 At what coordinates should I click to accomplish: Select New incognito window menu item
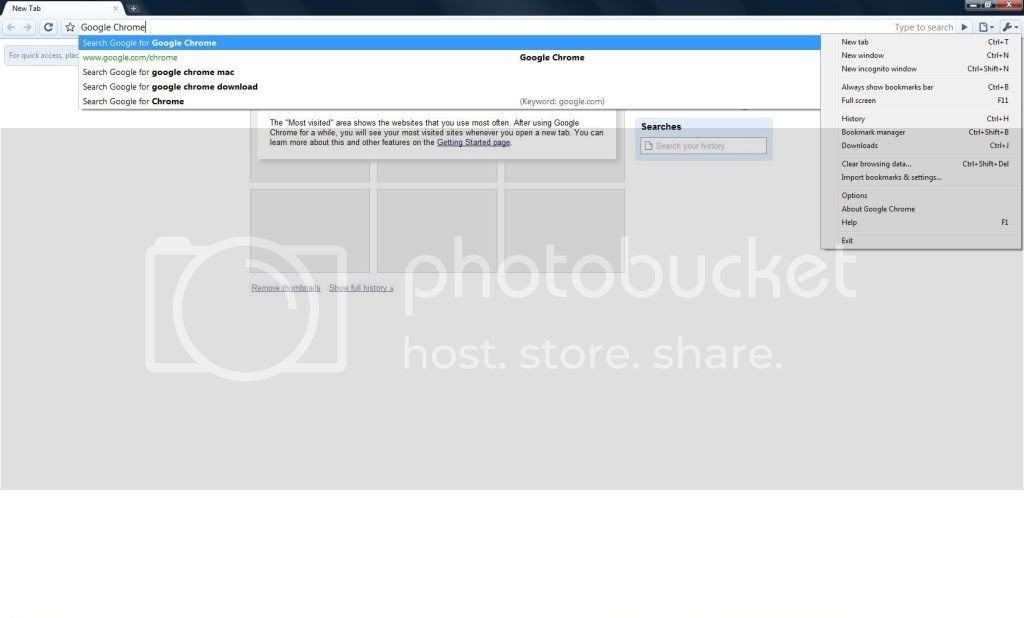(x=878, y=69)
